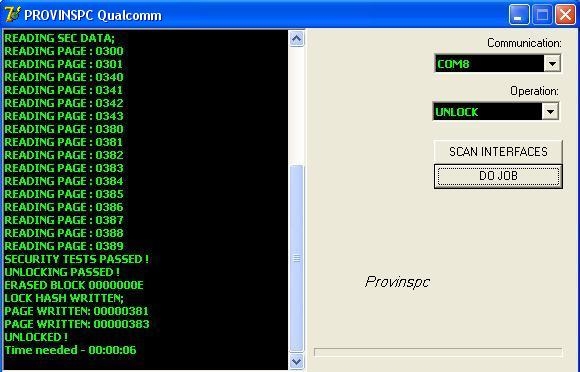Click the 'READING PAGE : 0343' line
The height and width of the screenshot is (372, 580).
tap(64, 116)
